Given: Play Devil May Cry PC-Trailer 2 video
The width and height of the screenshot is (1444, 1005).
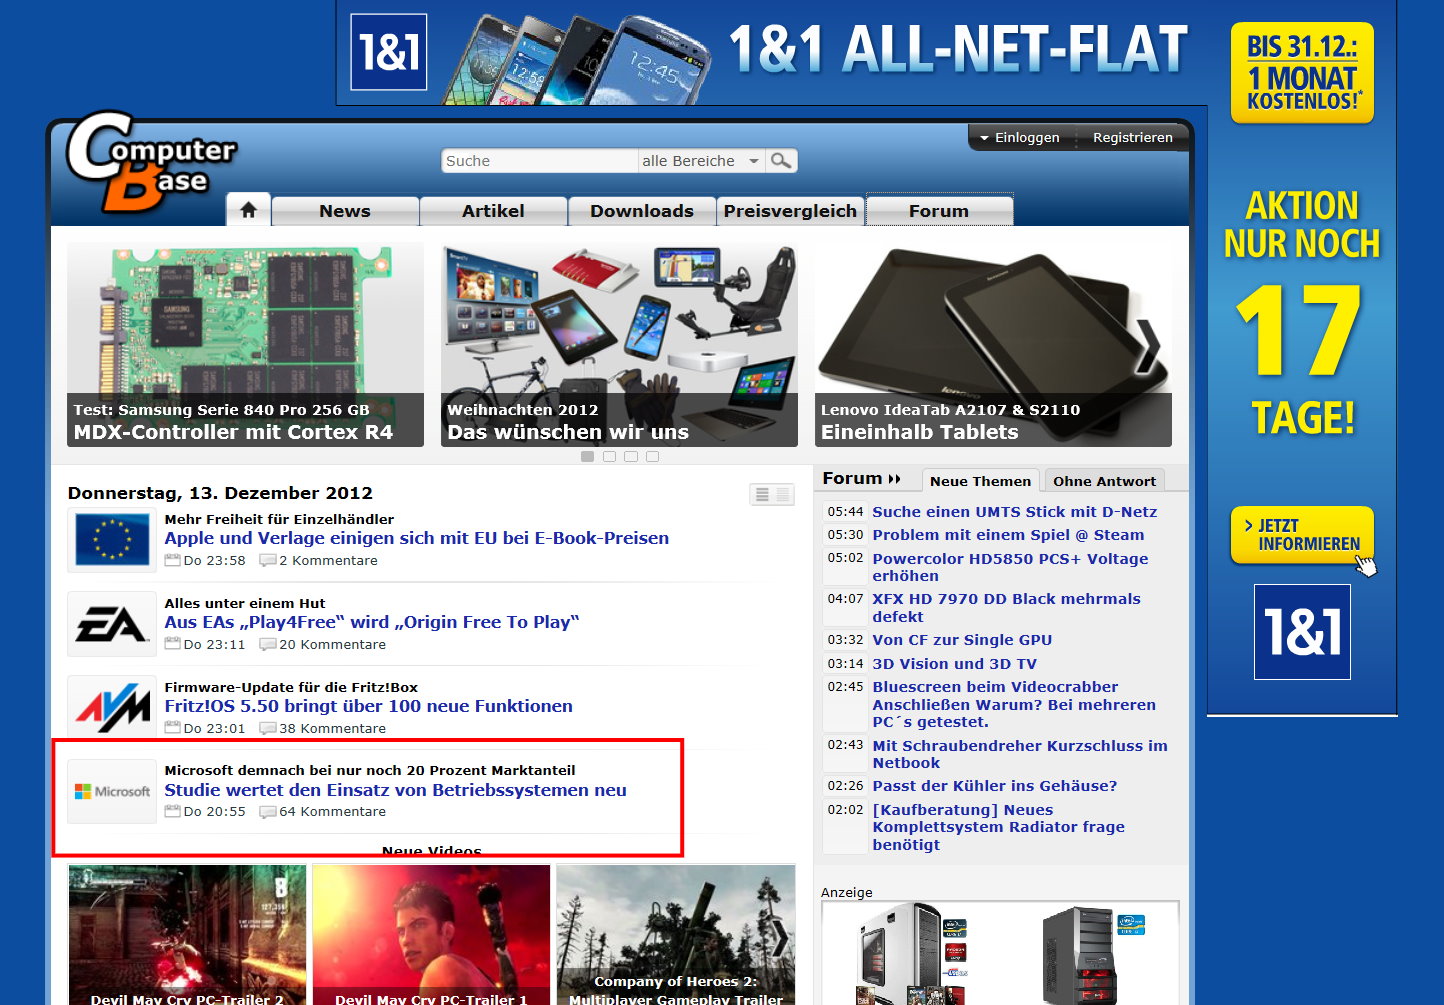Looking at the screenshot, I should [x=187, y=935].
